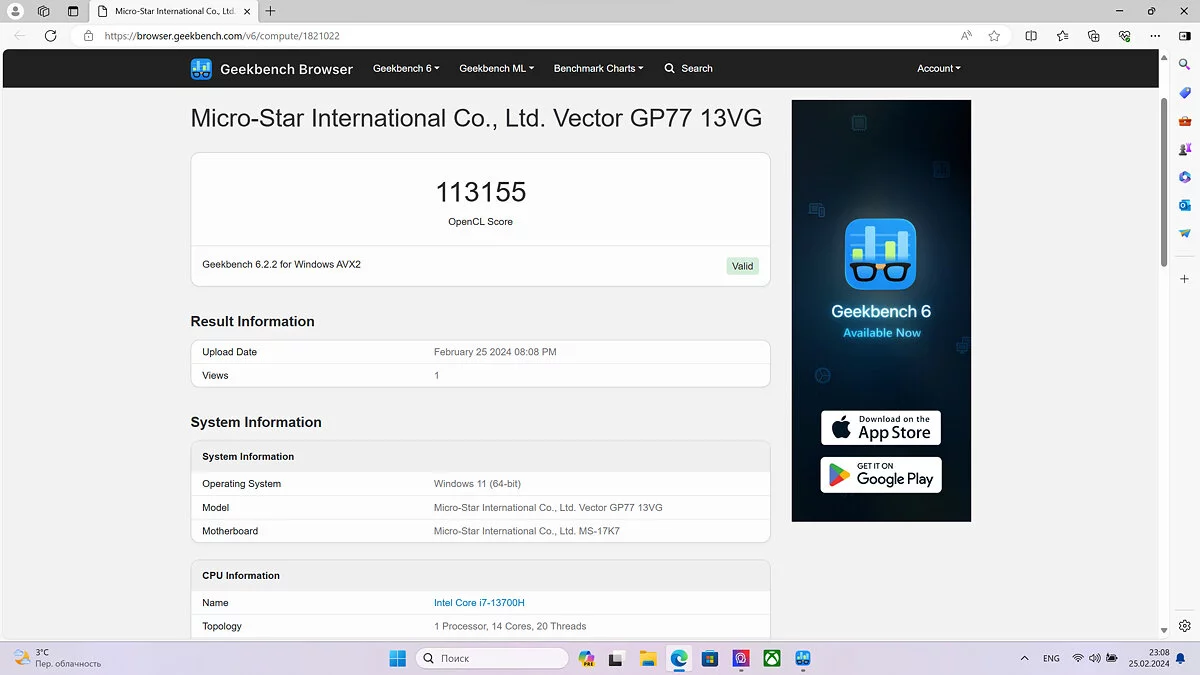
Task: Expand the Benchmark Charts dropdown
Action: [599, 69]
